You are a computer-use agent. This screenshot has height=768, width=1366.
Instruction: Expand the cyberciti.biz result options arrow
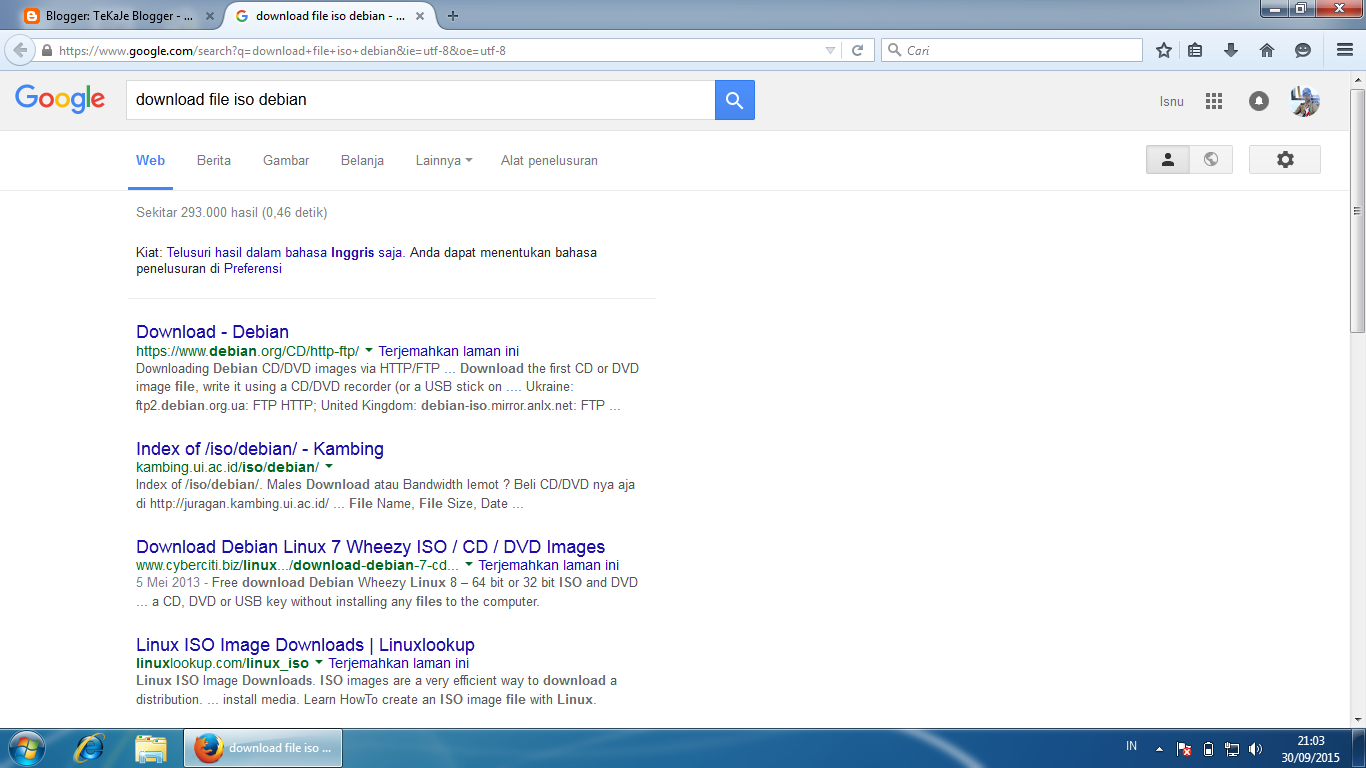tap(468, 565)
